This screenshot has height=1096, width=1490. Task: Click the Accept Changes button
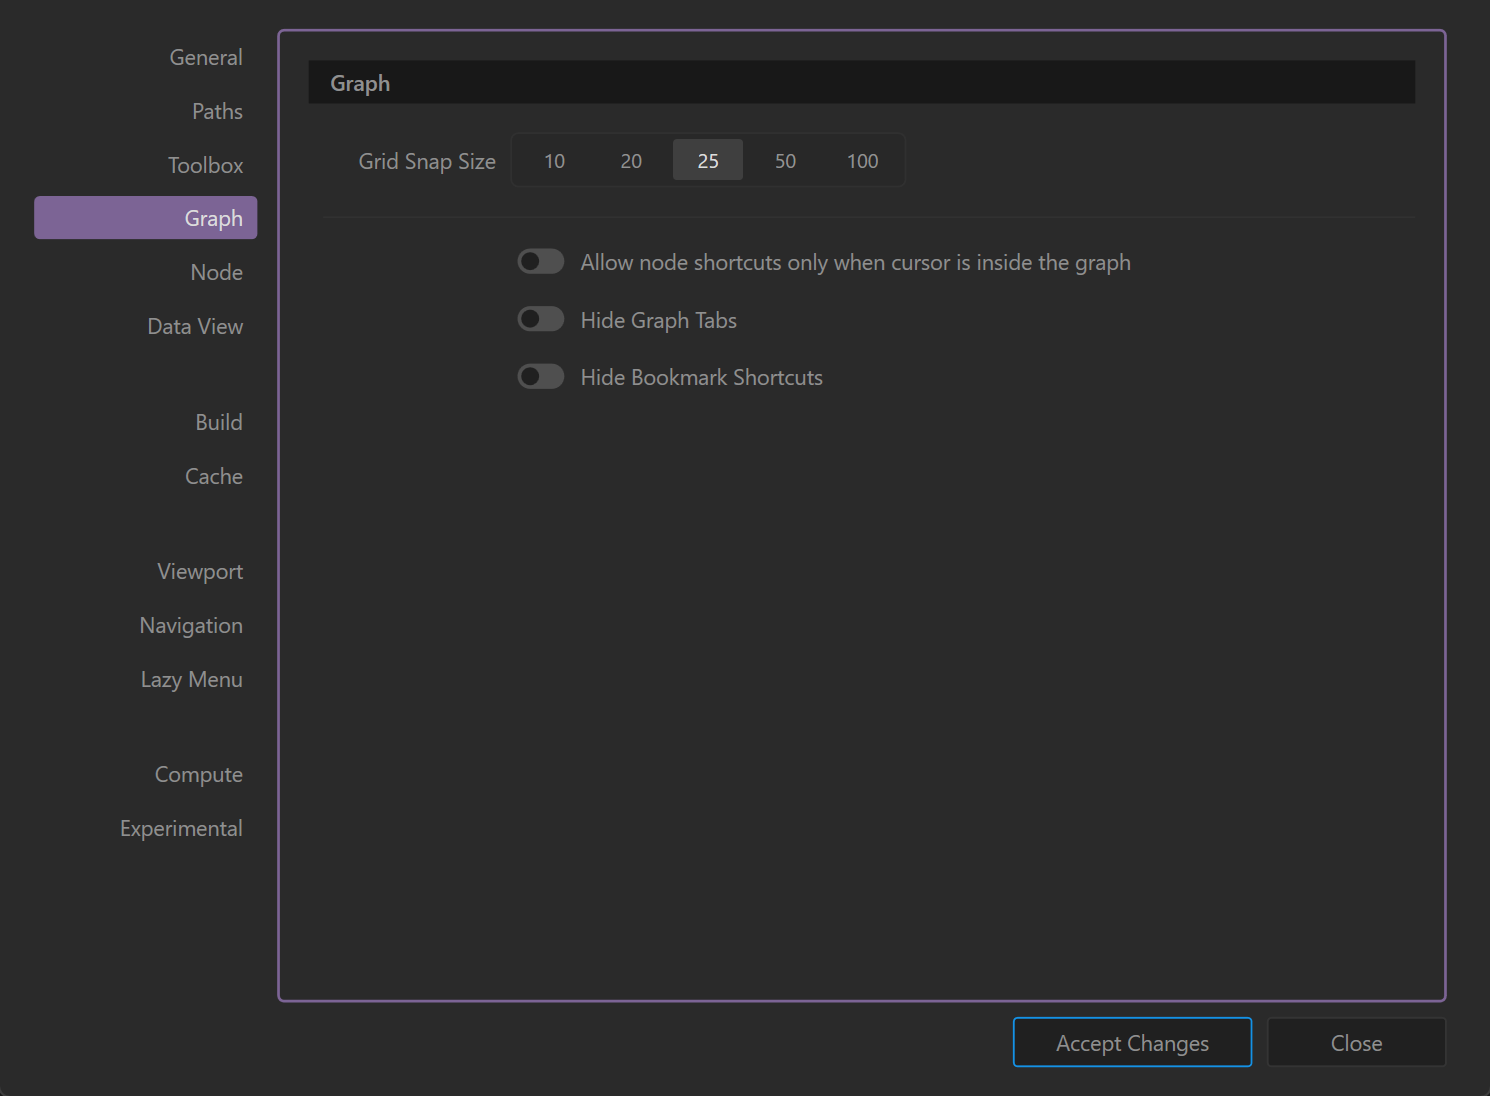[1132, 1043]
